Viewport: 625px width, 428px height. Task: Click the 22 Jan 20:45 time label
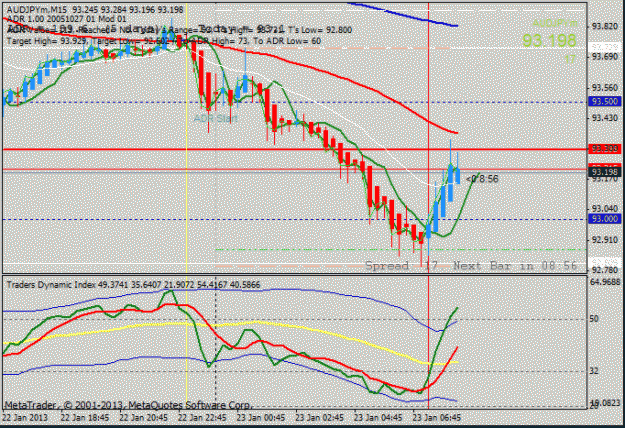tap(143, 418)
